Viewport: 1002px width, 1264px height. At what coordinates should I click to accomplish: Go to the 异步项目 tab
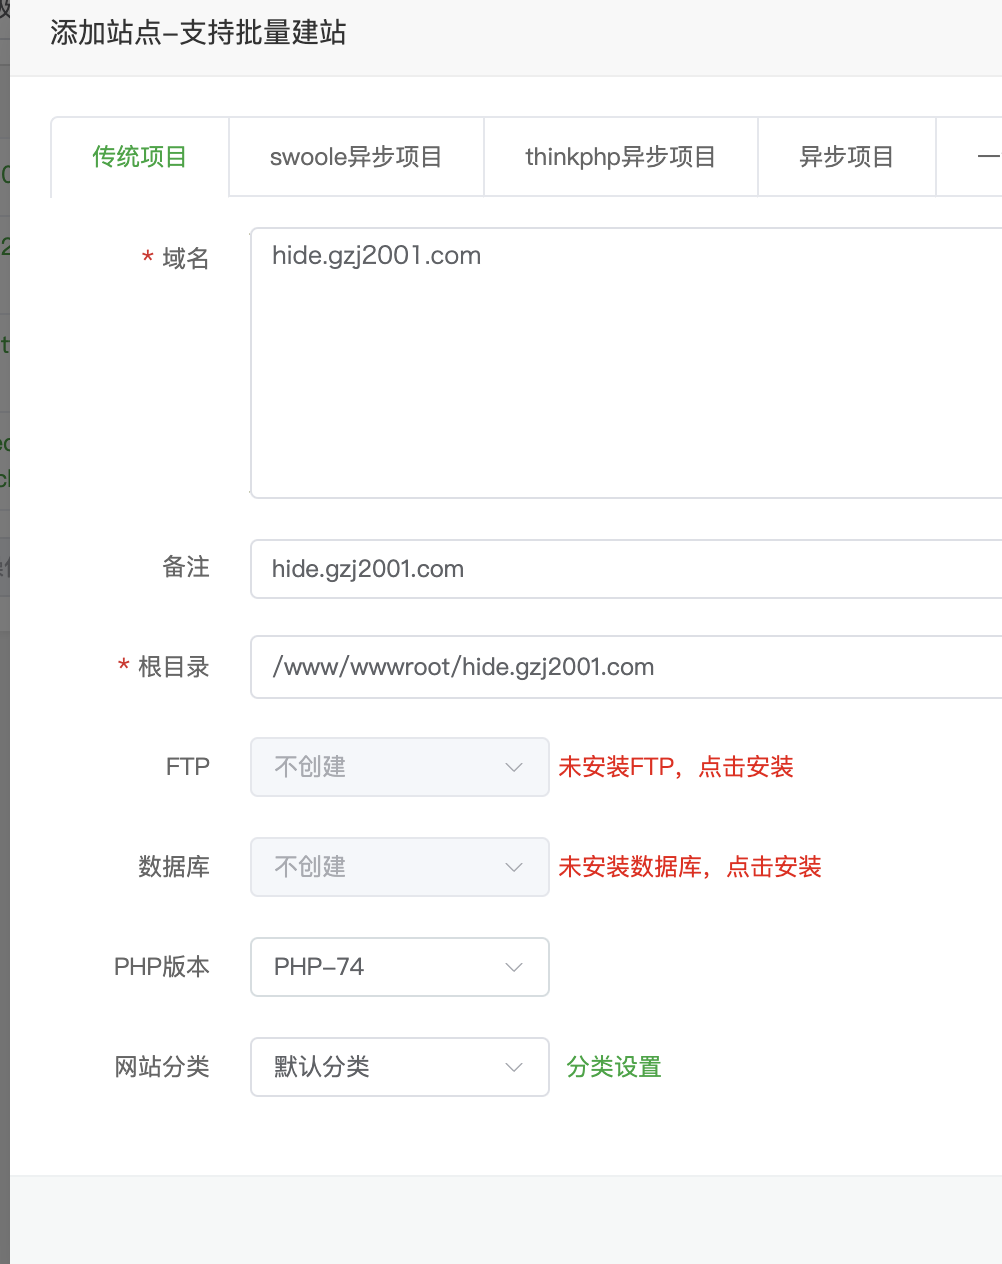click(x=846, y=157)
